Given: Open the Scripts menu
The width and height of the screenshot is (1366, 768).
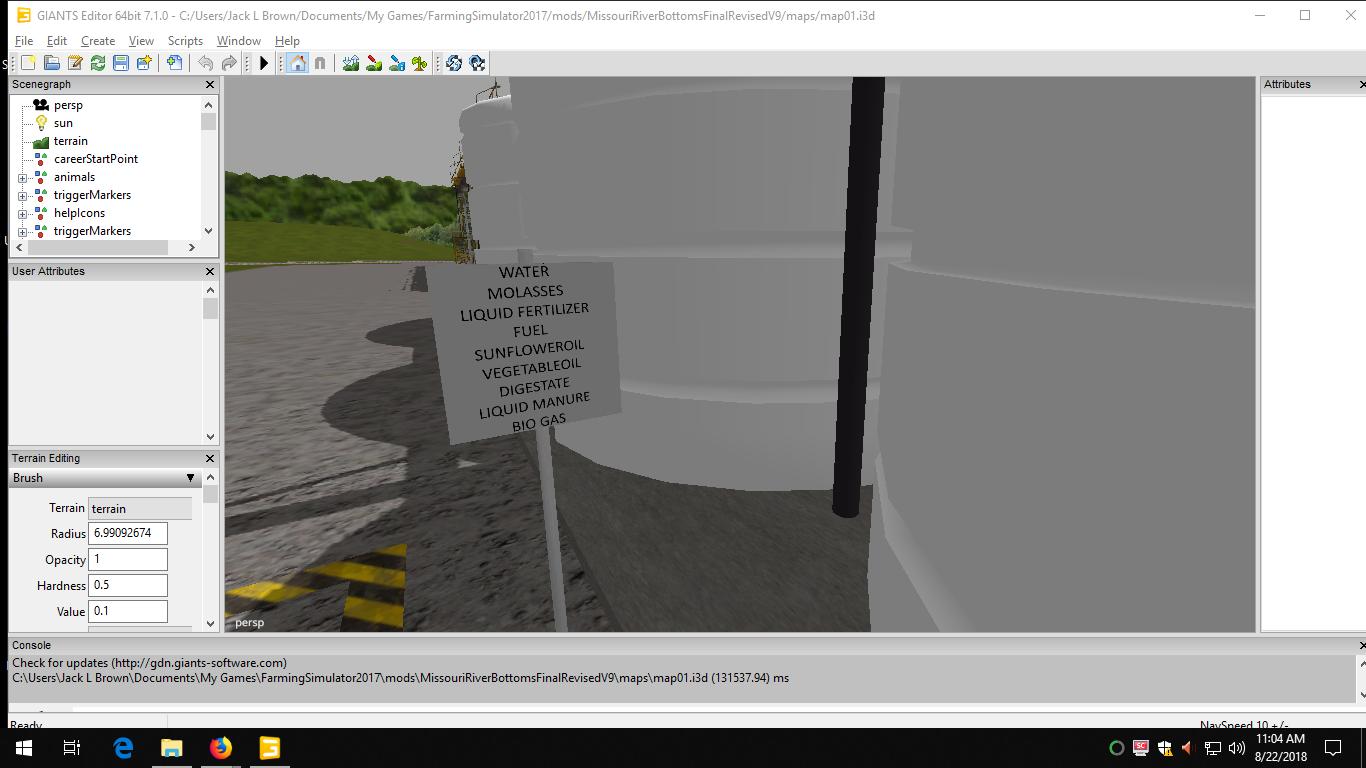Looking at the screenshot, I should [x=185, y=41].
